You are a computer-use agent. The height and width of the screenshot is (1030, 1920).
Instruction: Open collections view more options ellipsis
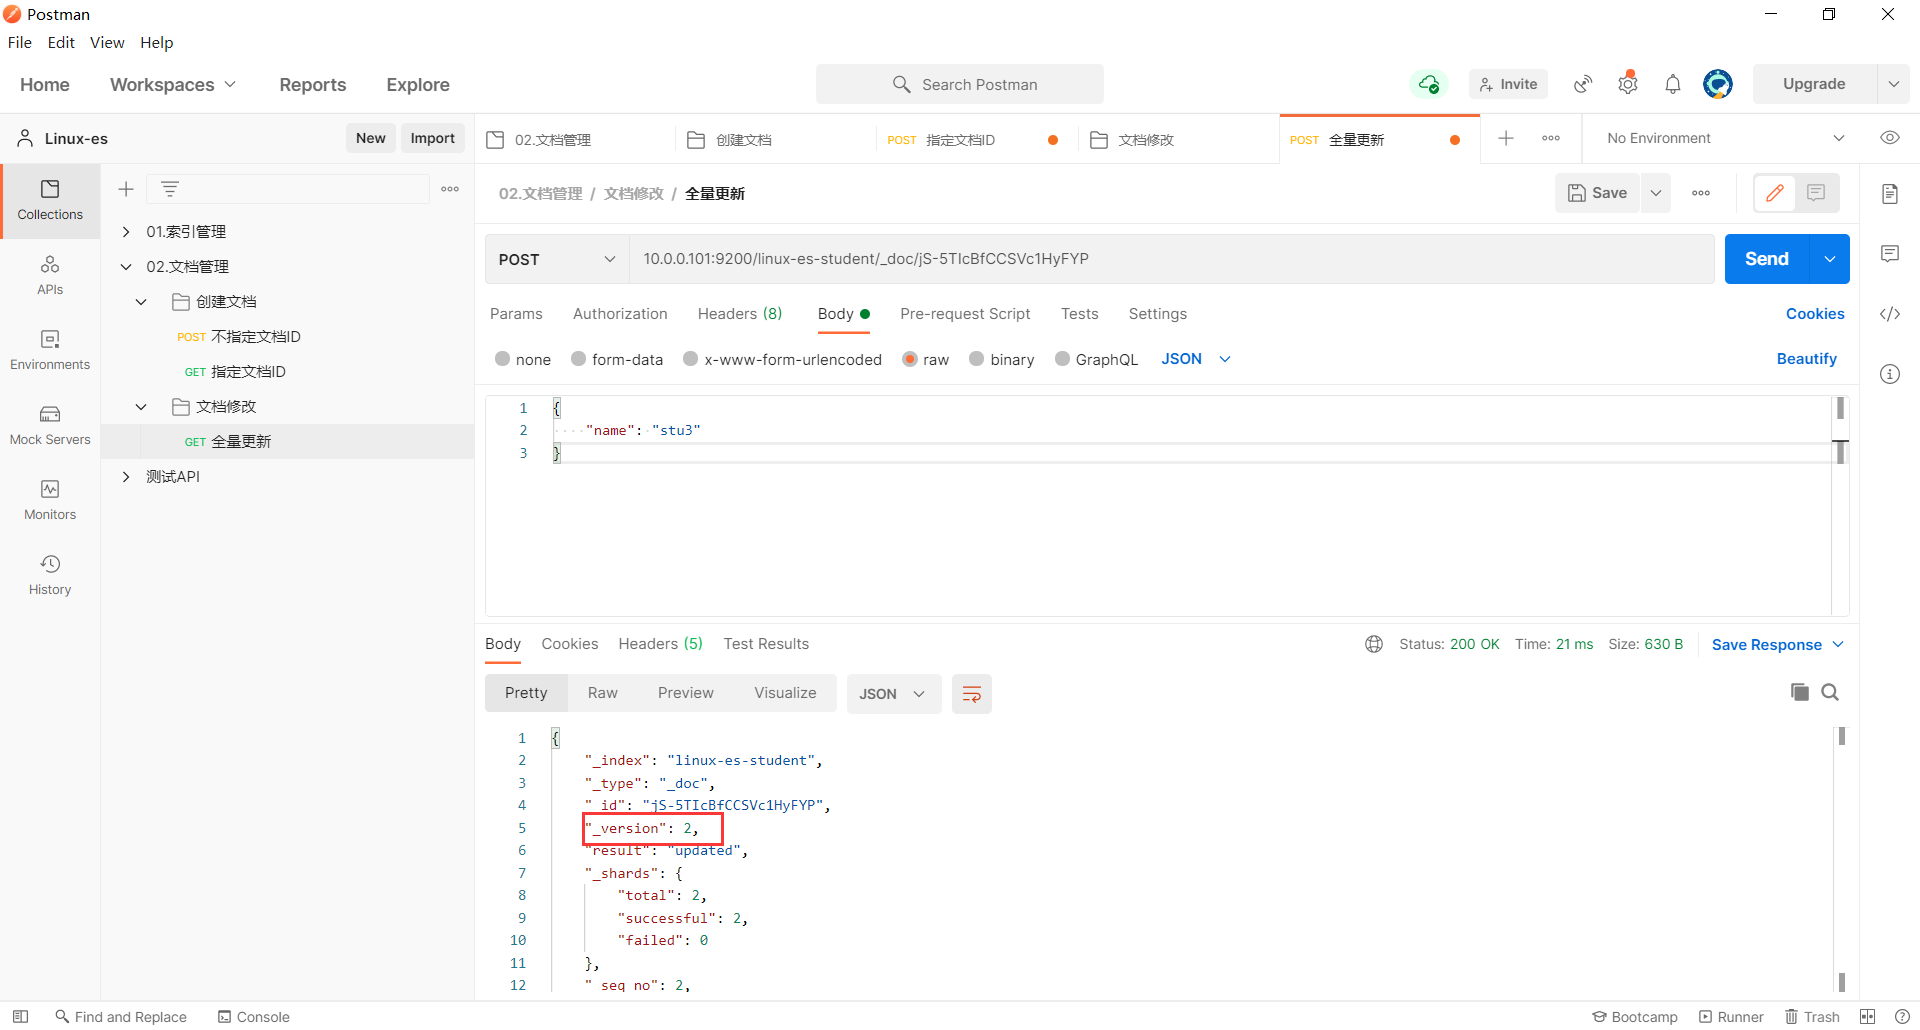click(x=450, y=189)
